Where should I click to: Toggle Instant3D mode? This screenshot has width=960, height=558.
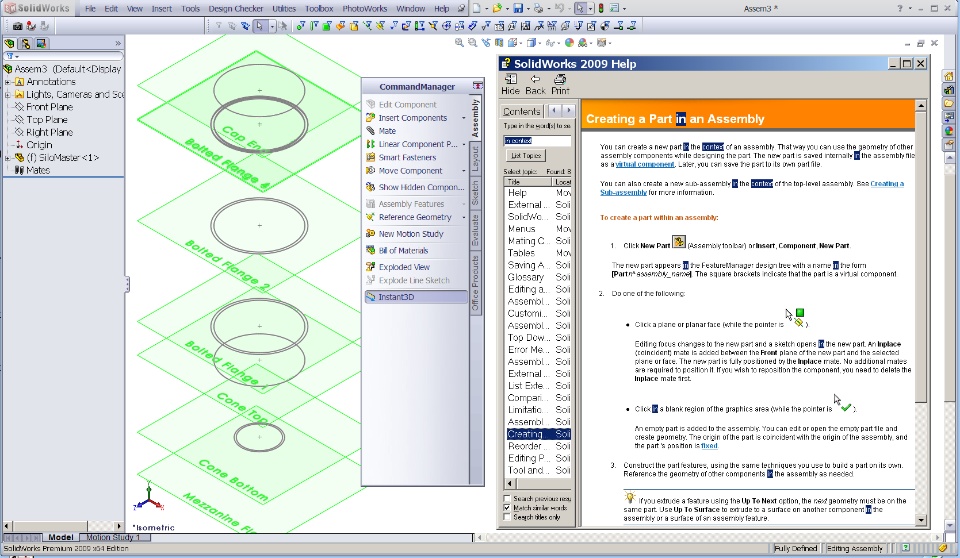416,297
